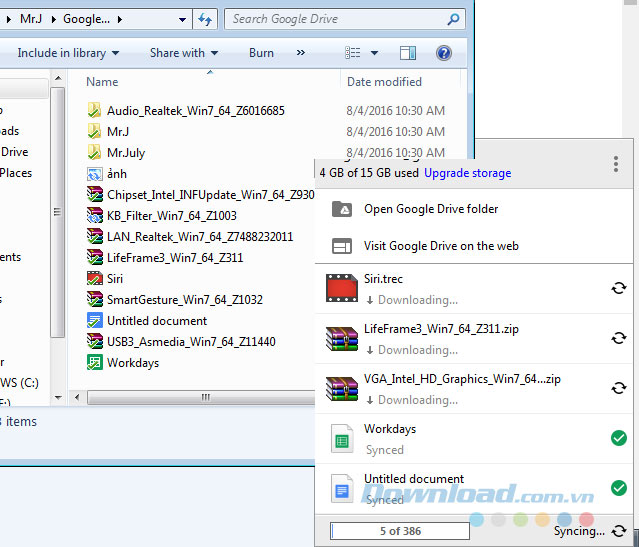
Task: Choose Visit Google Drive on the web
Action: [x=440, y=246]
